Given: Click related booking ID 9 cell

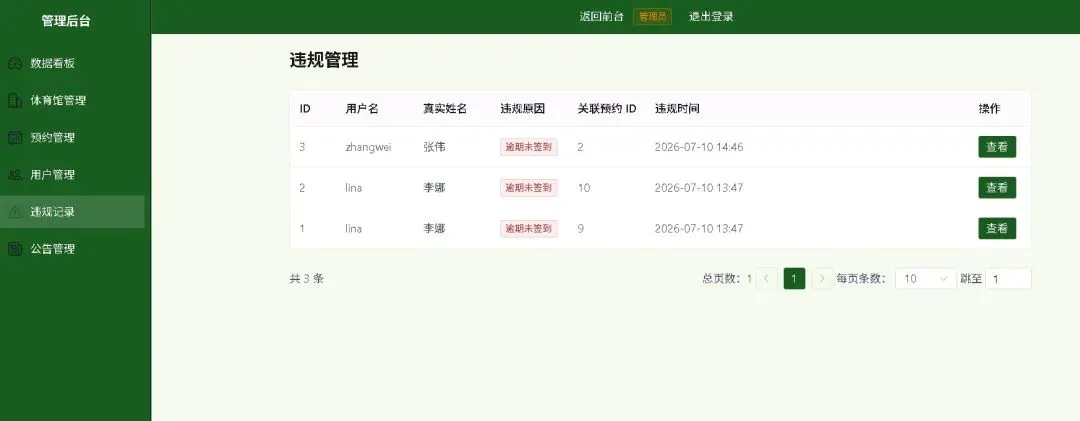Looking at the screenshot, I should 581,228.
